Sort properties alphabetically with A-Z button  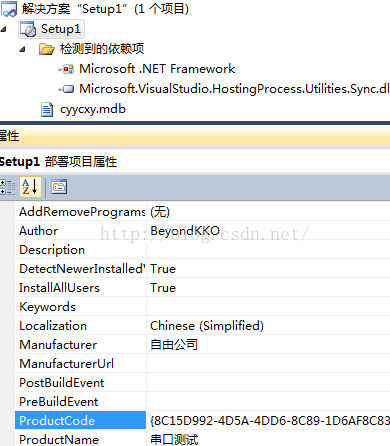[x=30, y=187]
